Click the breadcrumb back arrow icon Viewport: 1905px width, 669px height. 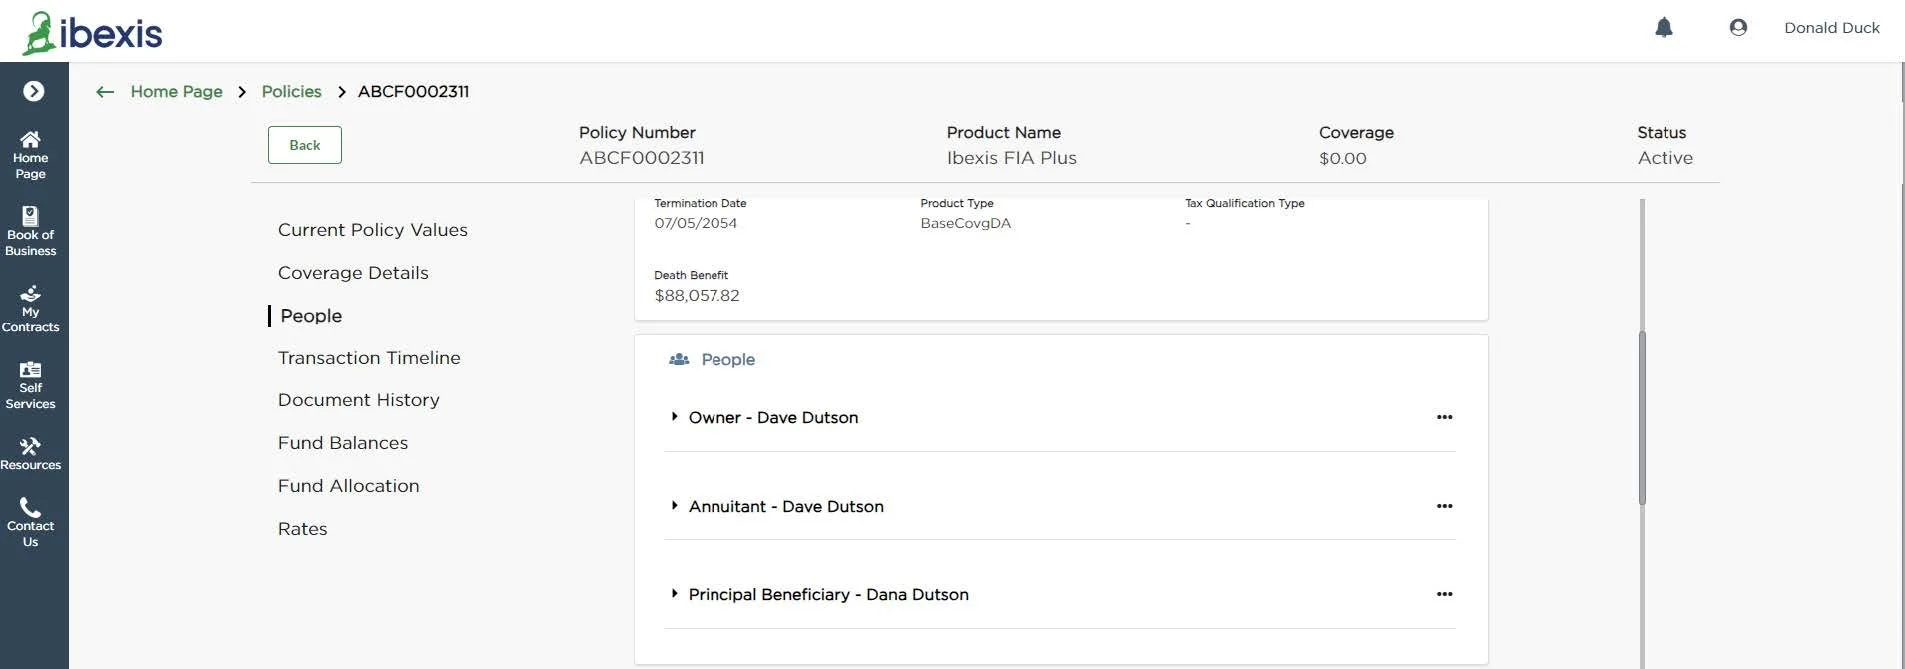pyautogui.click(x=105, y=92)
